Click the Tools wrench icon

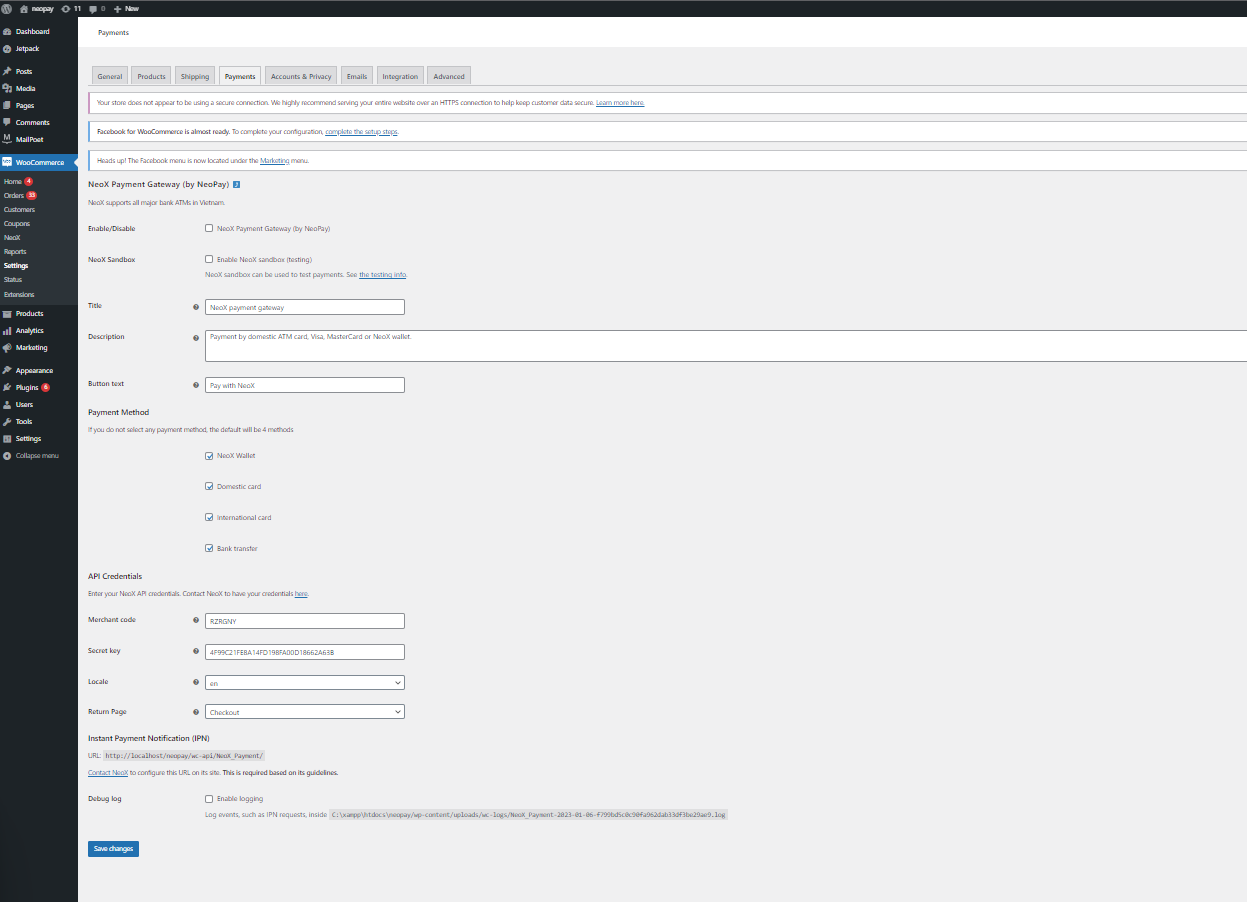click(x=7, y=422)
